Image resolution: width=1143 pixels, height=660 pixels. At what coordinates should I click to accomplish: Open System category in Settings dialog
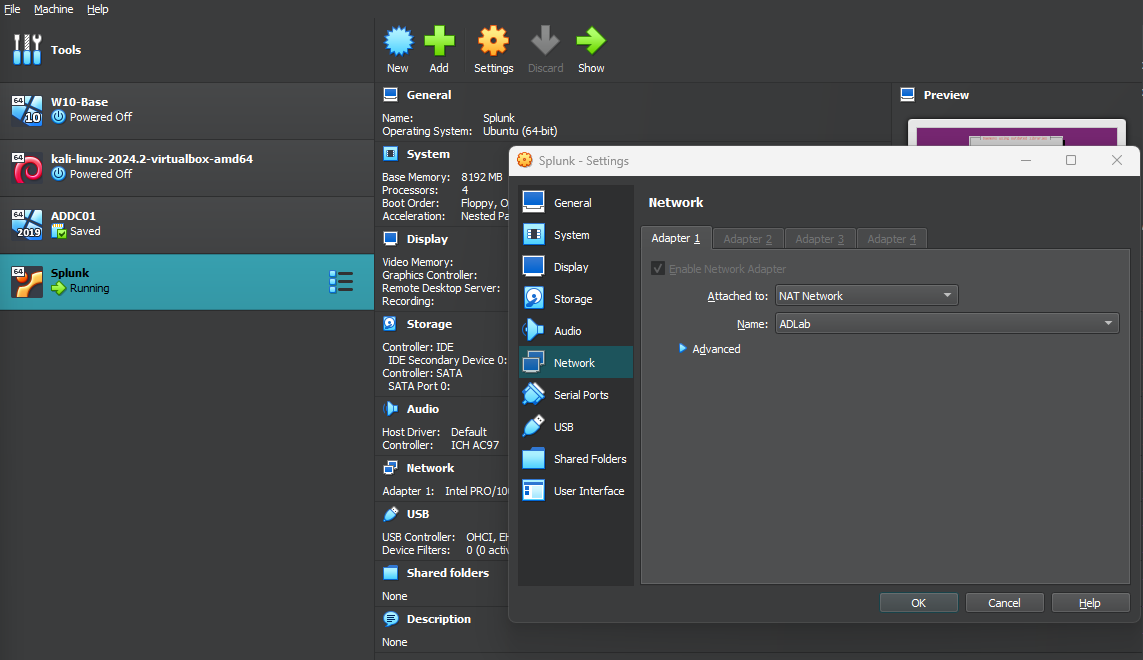click(x=575, y=235)
